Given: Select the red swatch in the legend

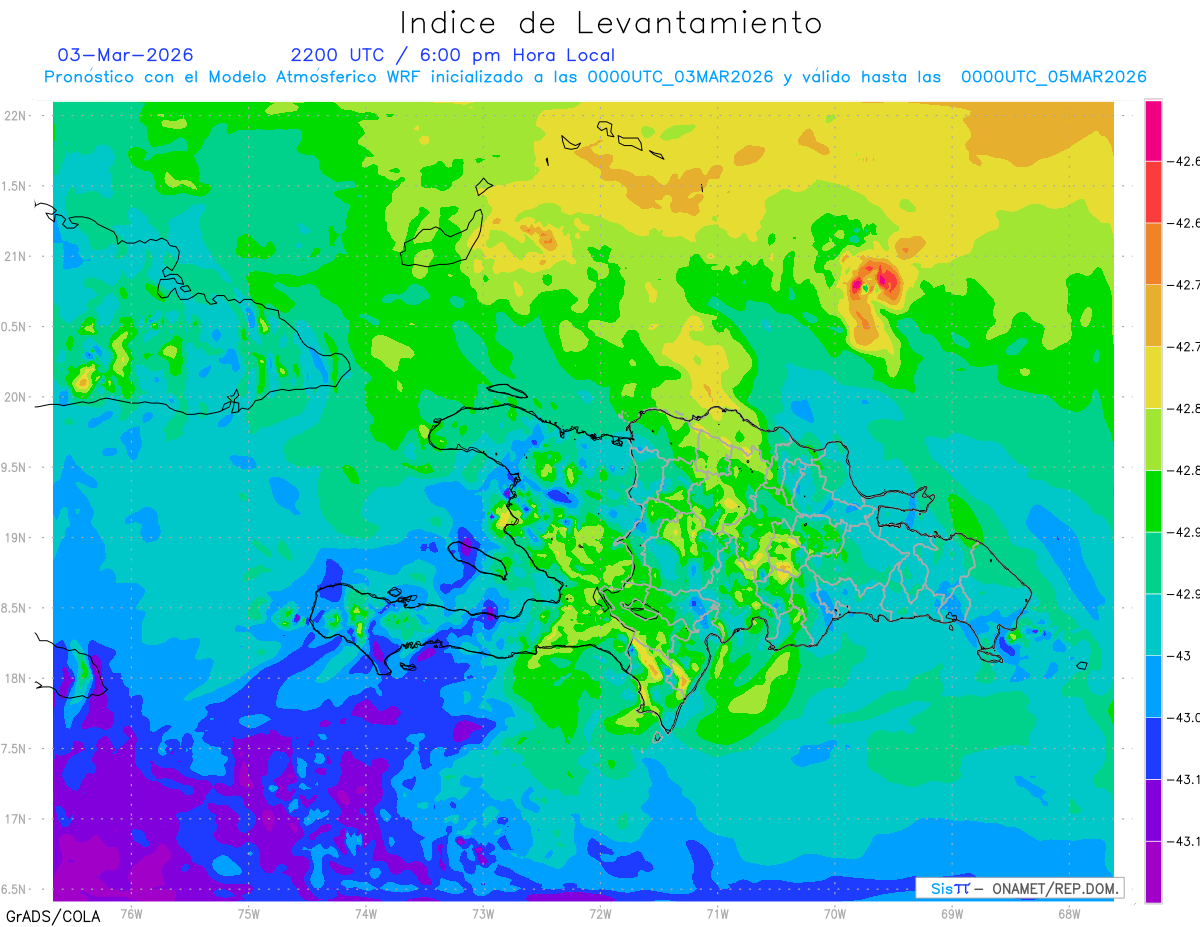Looking at the screenshot, I should coord(1153,192).
